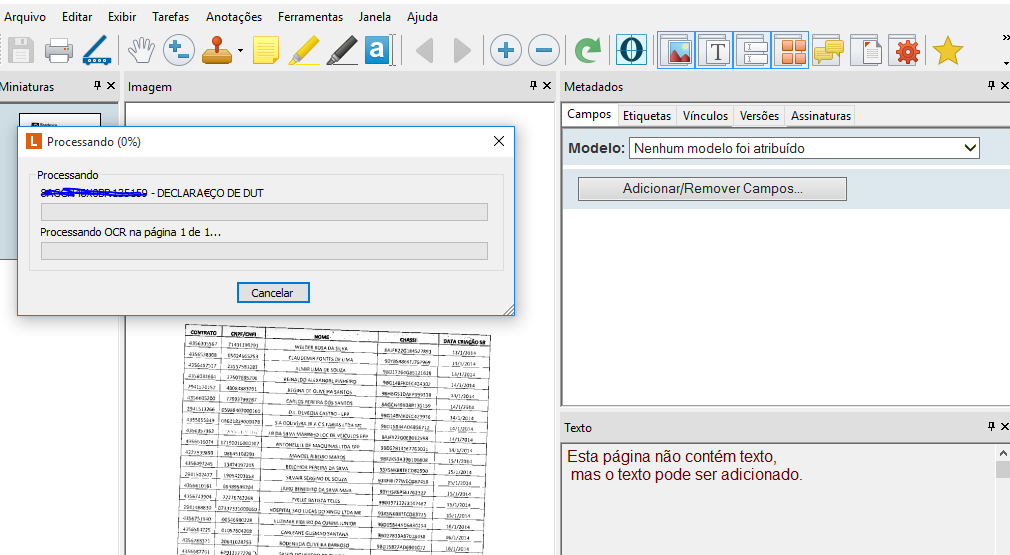Click the green rotate arrow icon

pyautogui.click(x=588, y=50)
